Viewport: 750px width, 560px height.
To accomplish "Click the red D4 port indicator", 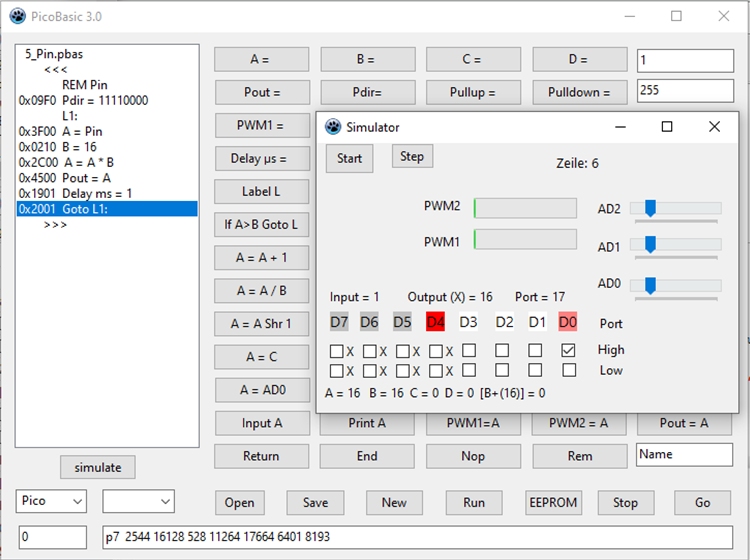I will 435,322.
